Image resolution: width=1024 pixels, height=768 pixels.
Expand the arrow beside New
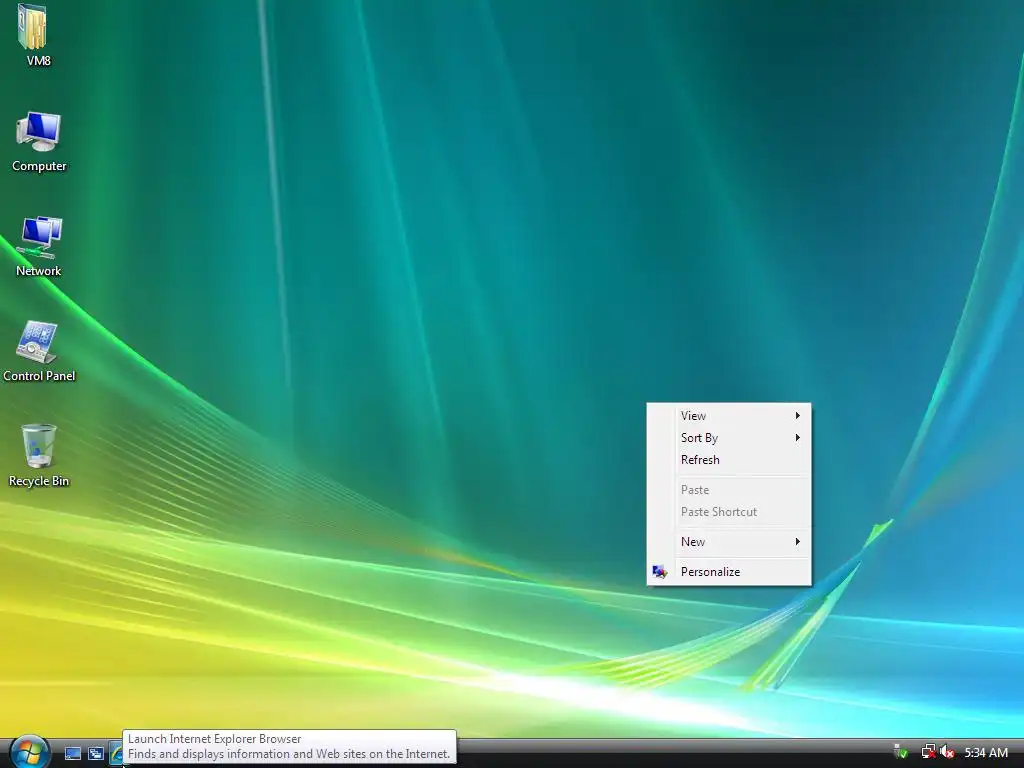[797, 541]
